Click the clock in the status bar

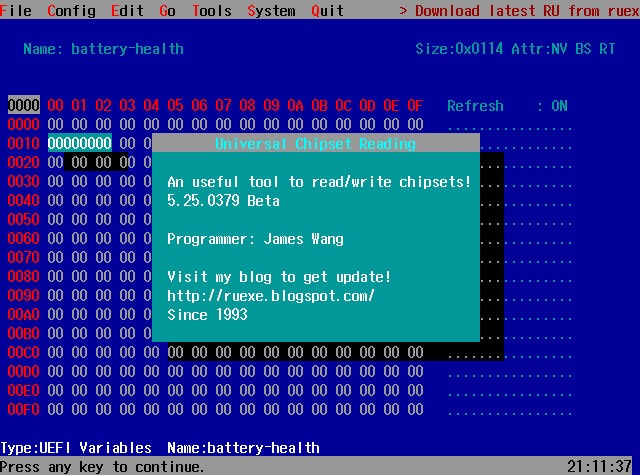[x=599, y=466]
